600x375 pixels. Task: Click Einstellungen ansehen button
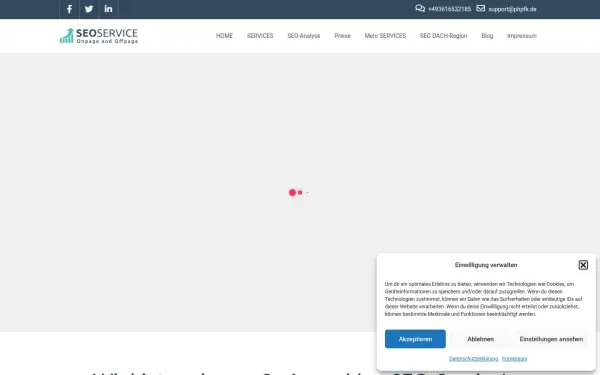551,339
